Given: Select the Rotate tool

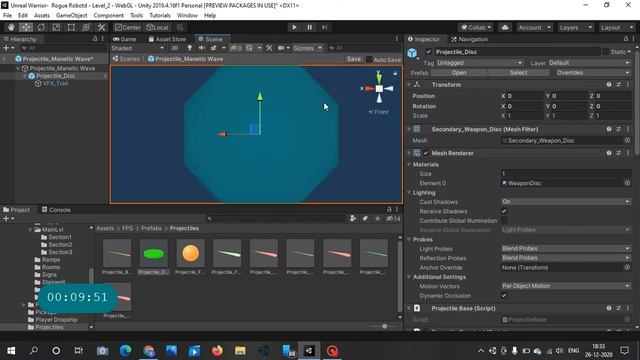Looking at the screenshot, I should pyautogui.click(x=41, y=27).
